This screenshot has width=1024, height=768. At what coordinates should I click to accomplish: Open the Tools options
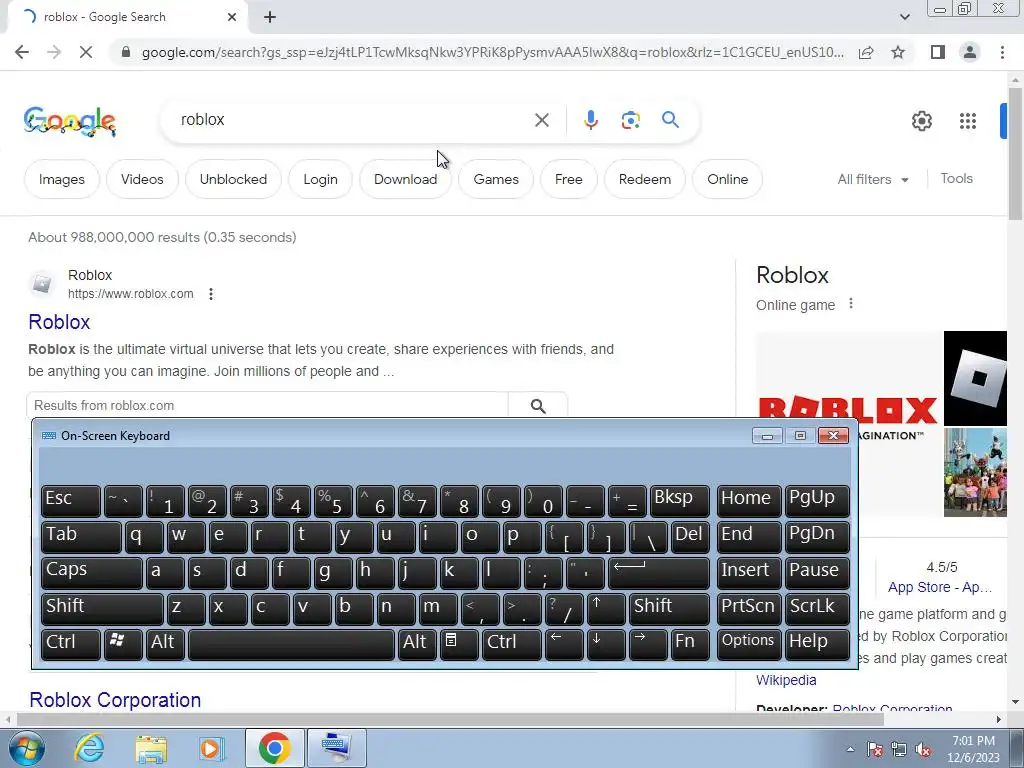click(x=956, y=178)
